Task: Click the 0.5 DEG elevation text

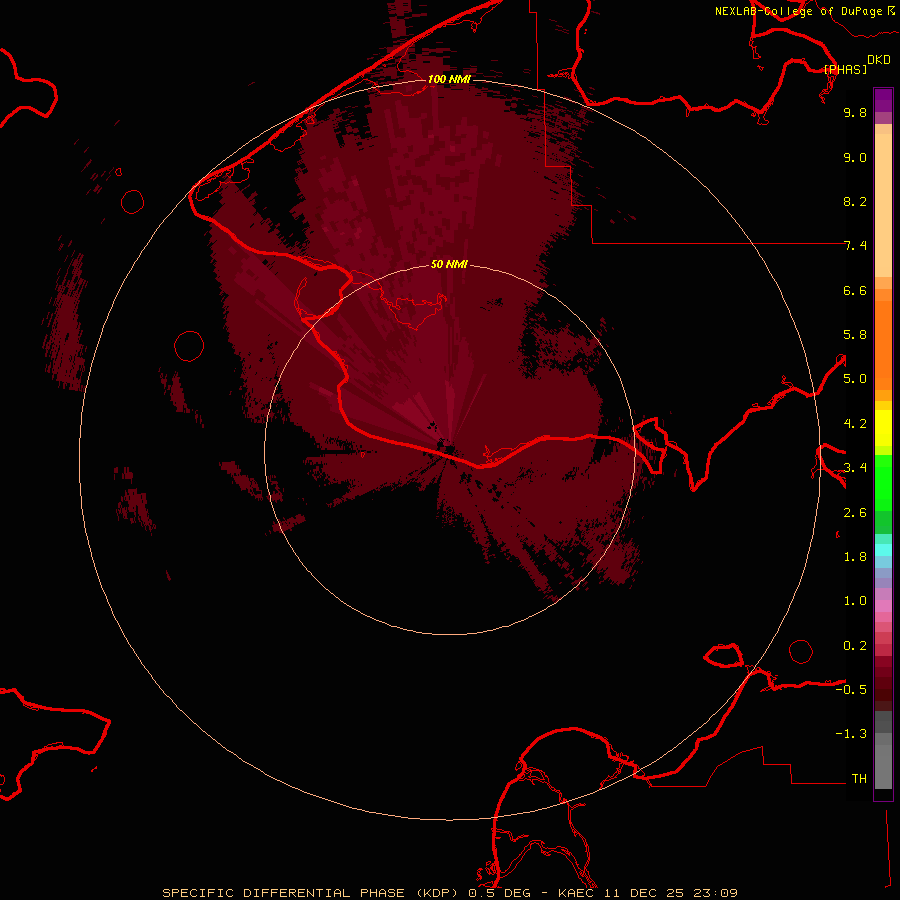Action: click(x=499, y=893)
